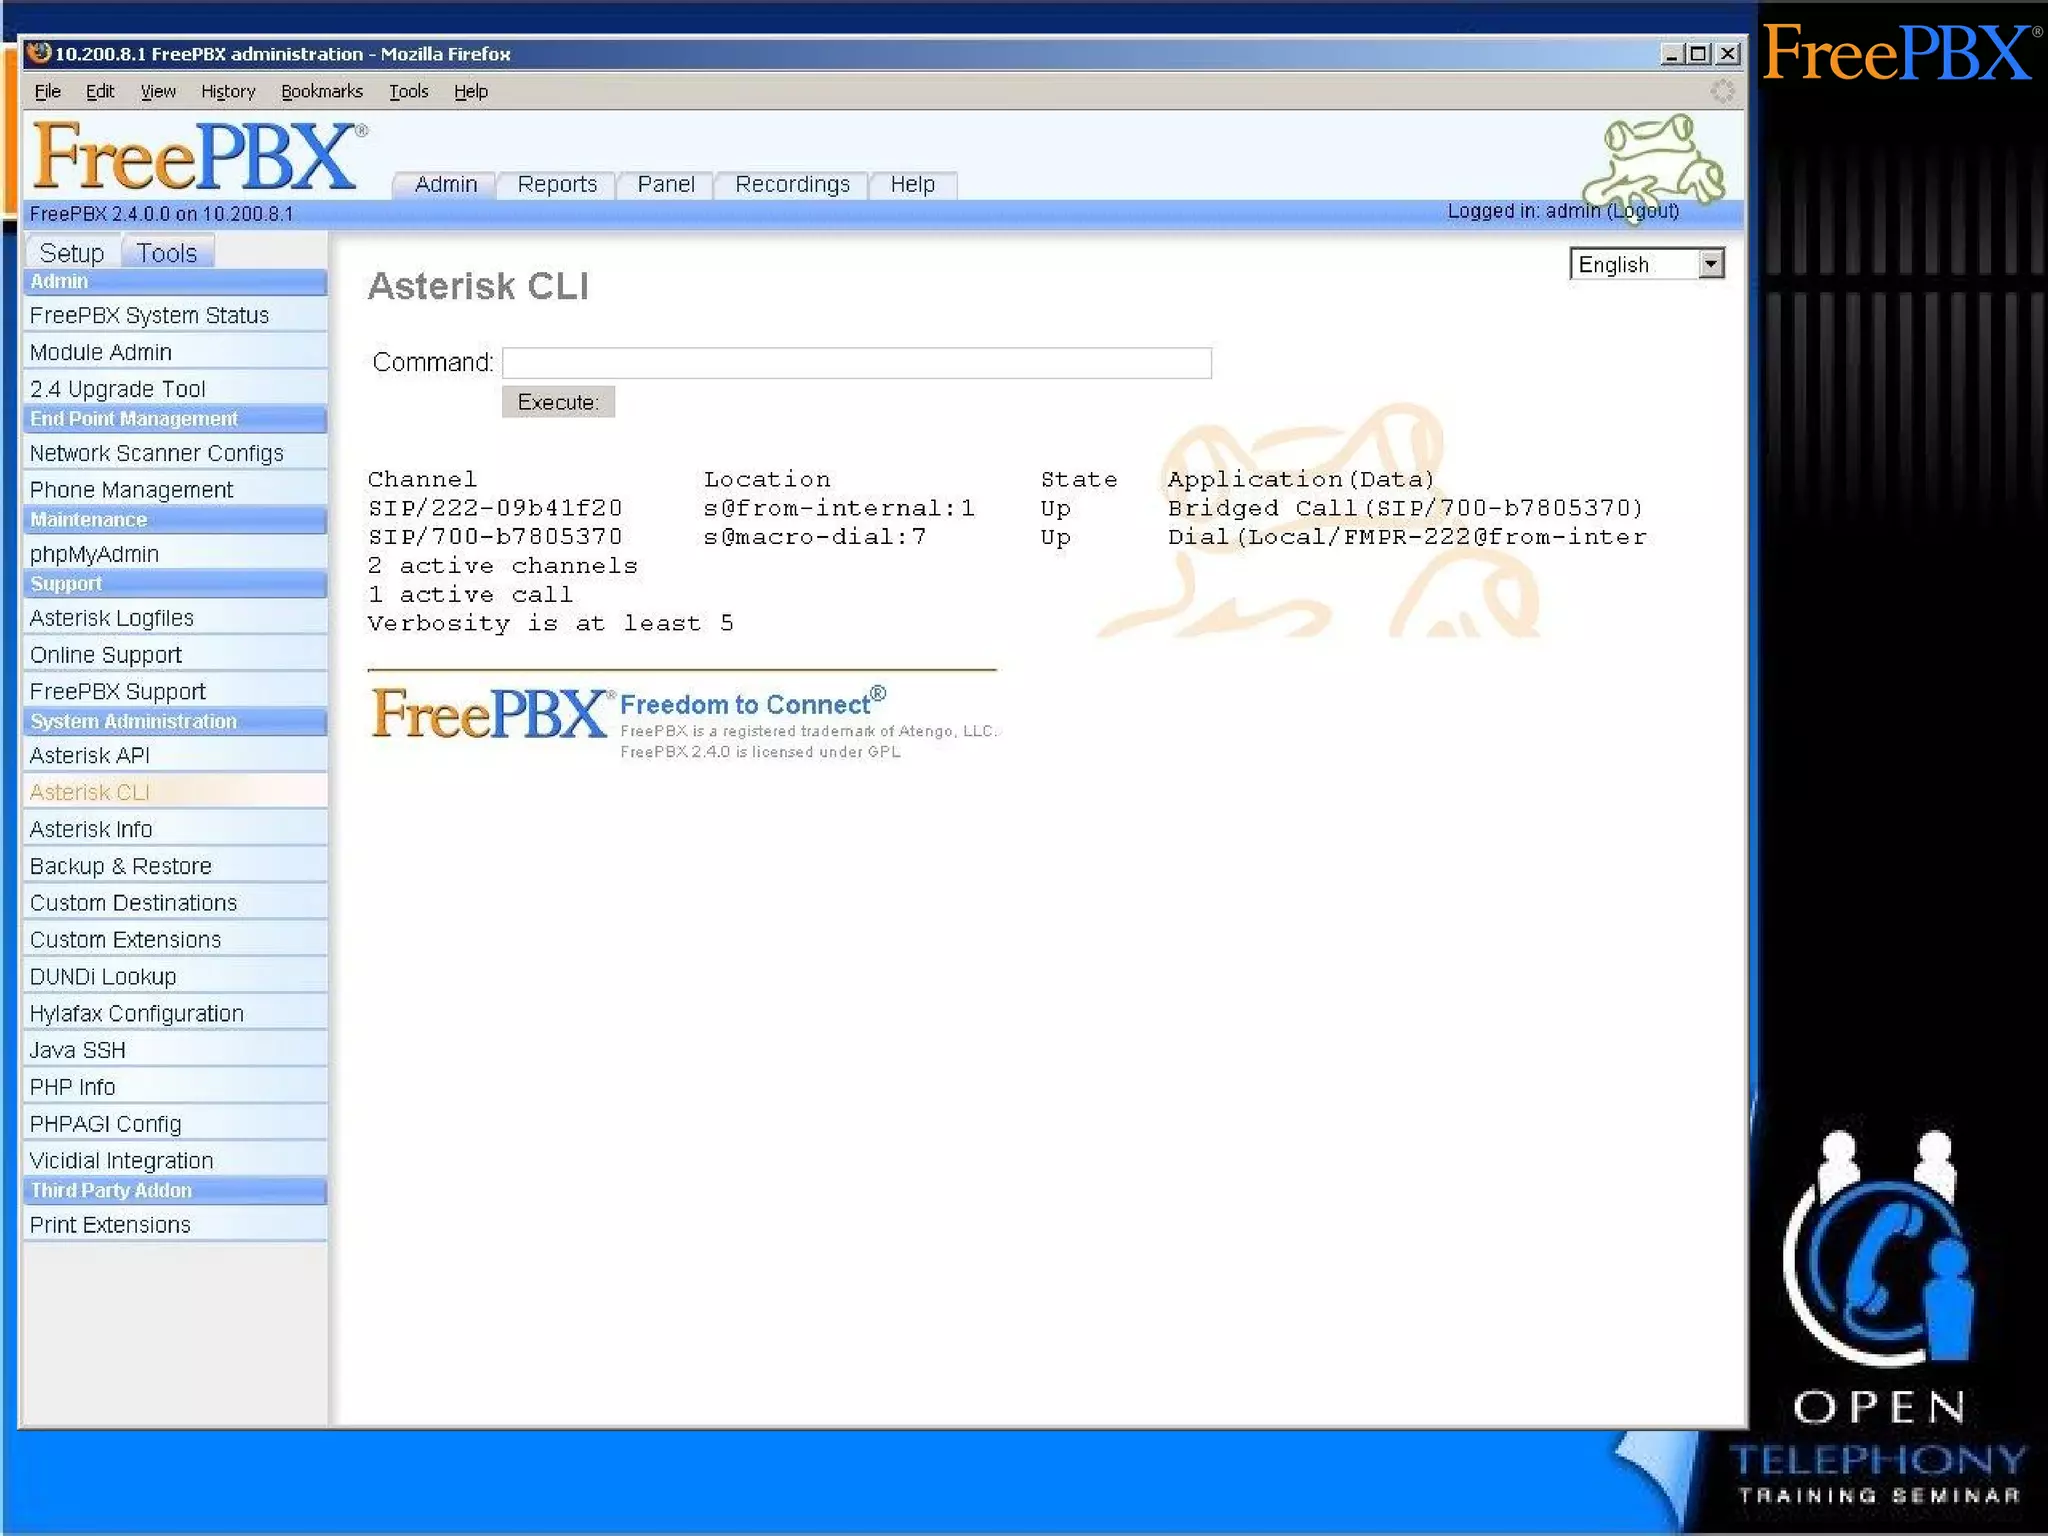Open the Tools menu in menu bar
The height and width of the screenshot is (1536, 2048).
point(408,92)
